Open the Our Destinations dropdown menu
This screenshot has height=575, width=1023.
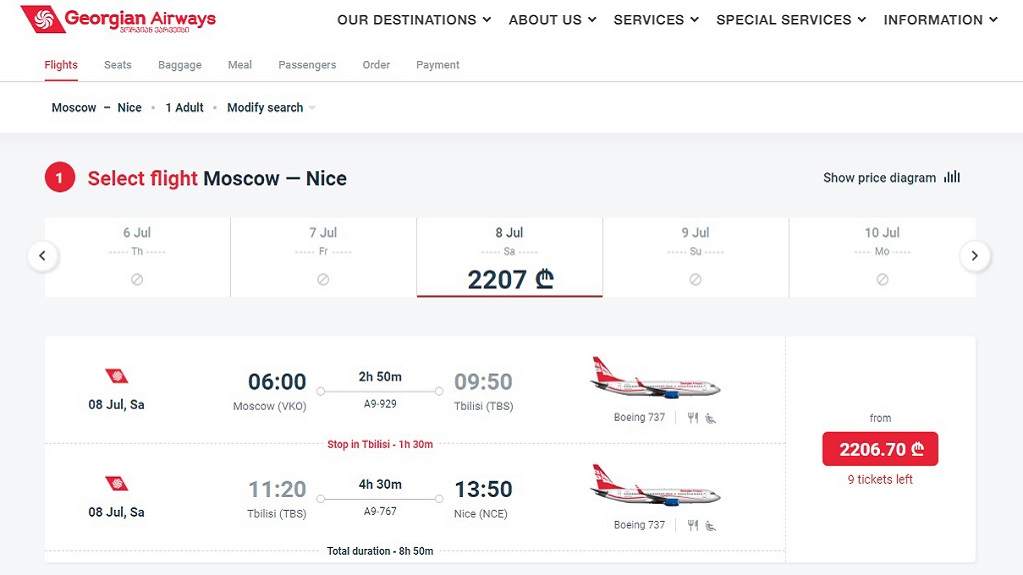pyautogui.click(x=414, y=20)
